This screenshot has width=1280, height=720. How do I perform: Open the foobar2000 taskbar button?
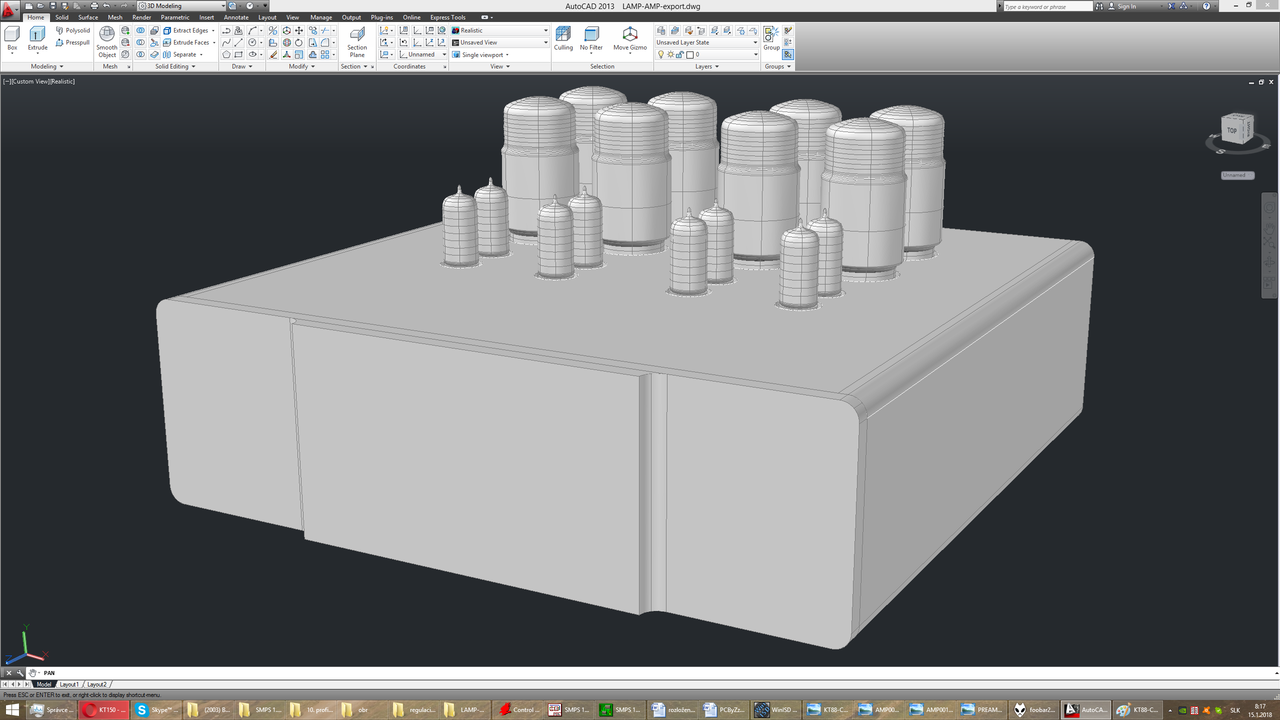1035,710
